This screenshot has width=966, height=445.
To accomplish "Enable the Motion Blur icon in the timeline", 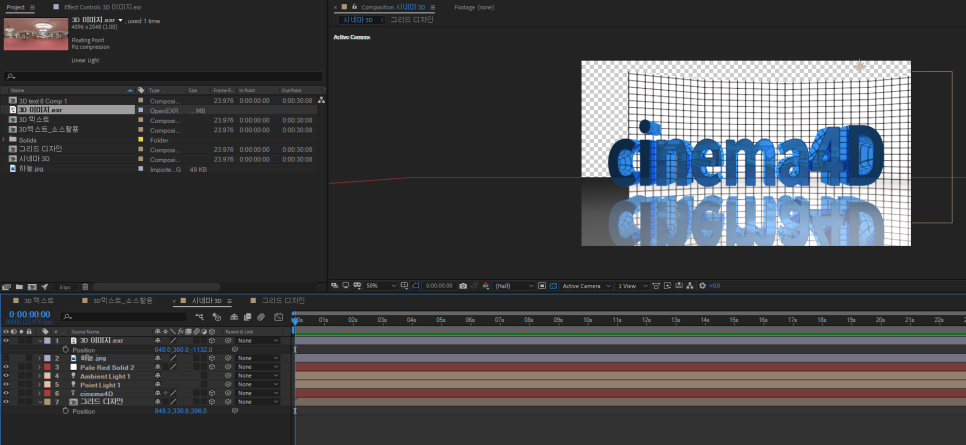I will [261, 317].
